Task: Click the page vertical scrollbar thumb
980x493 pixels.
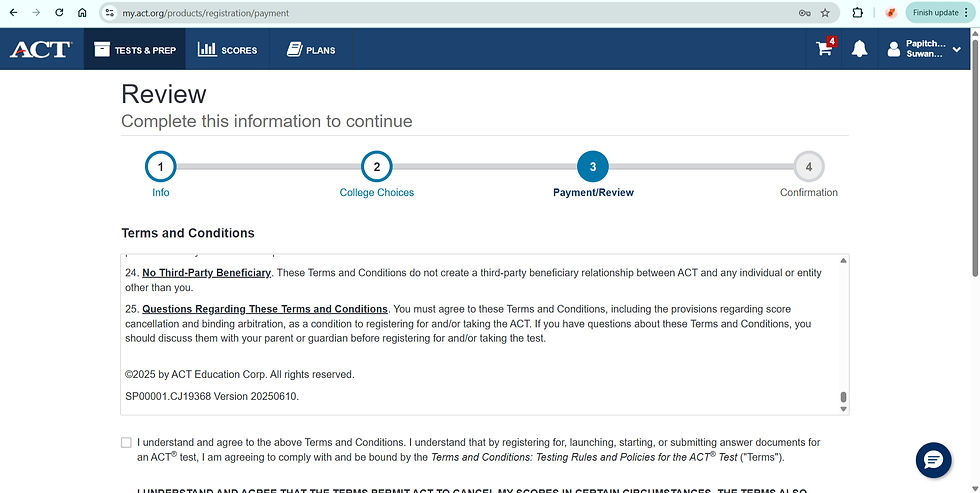Action: pyautogui.click(x=975, y=156)
